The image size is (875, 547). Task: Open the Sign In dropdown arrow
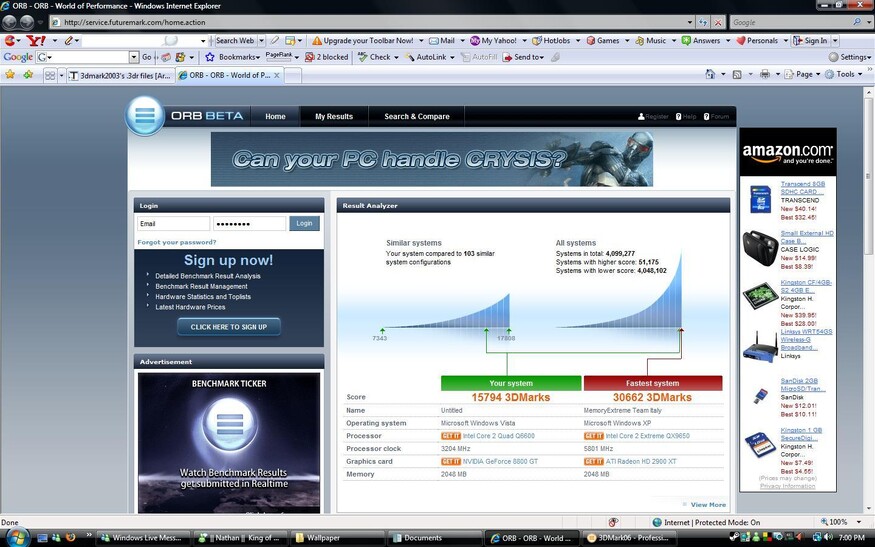click(835, 40)
